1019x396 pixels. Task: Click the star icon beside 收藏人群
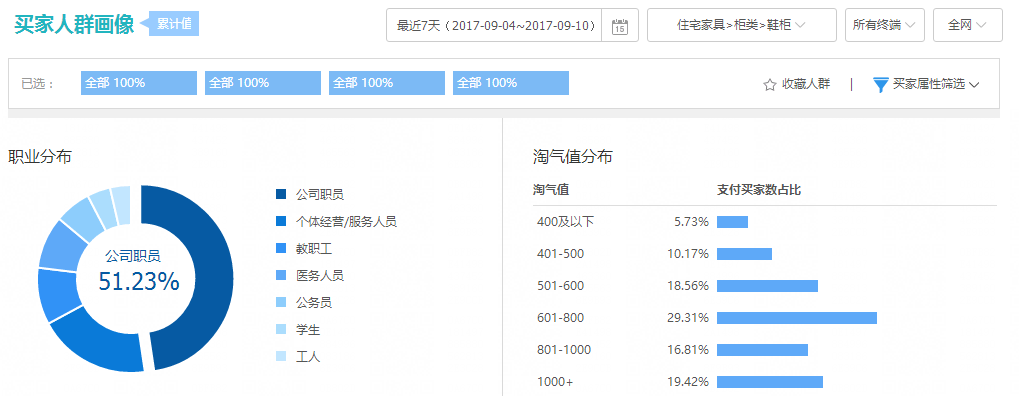pos(769,85)
